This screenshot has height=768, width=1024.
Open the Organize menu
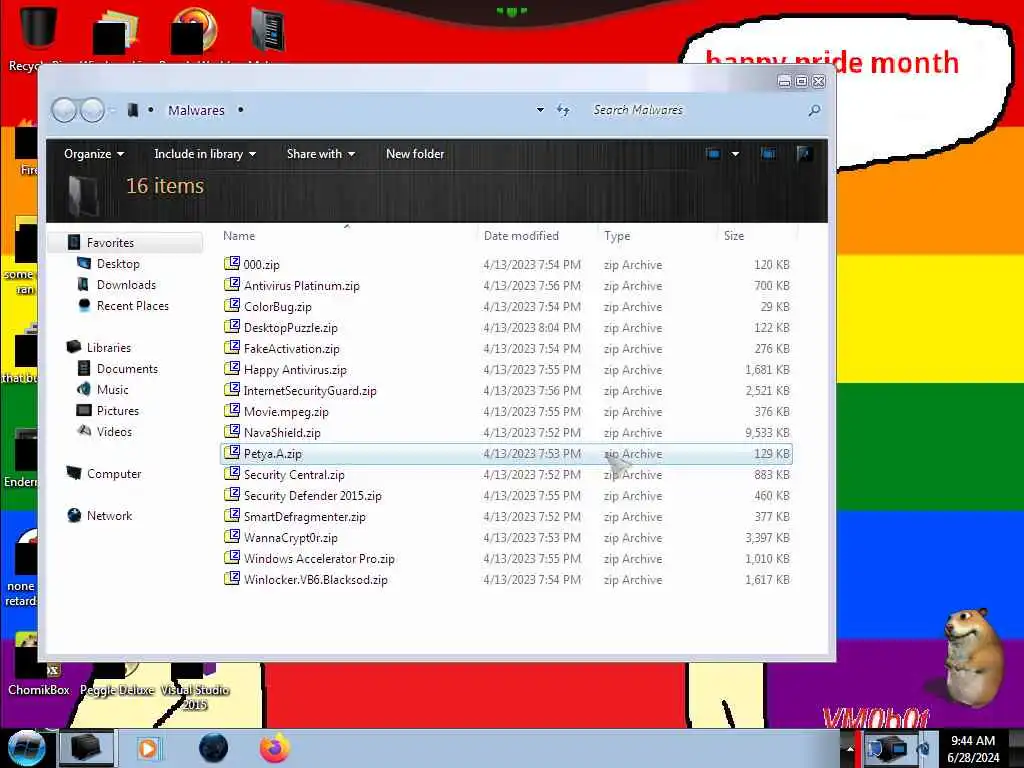pyautogui.click(x=94, y=154)
